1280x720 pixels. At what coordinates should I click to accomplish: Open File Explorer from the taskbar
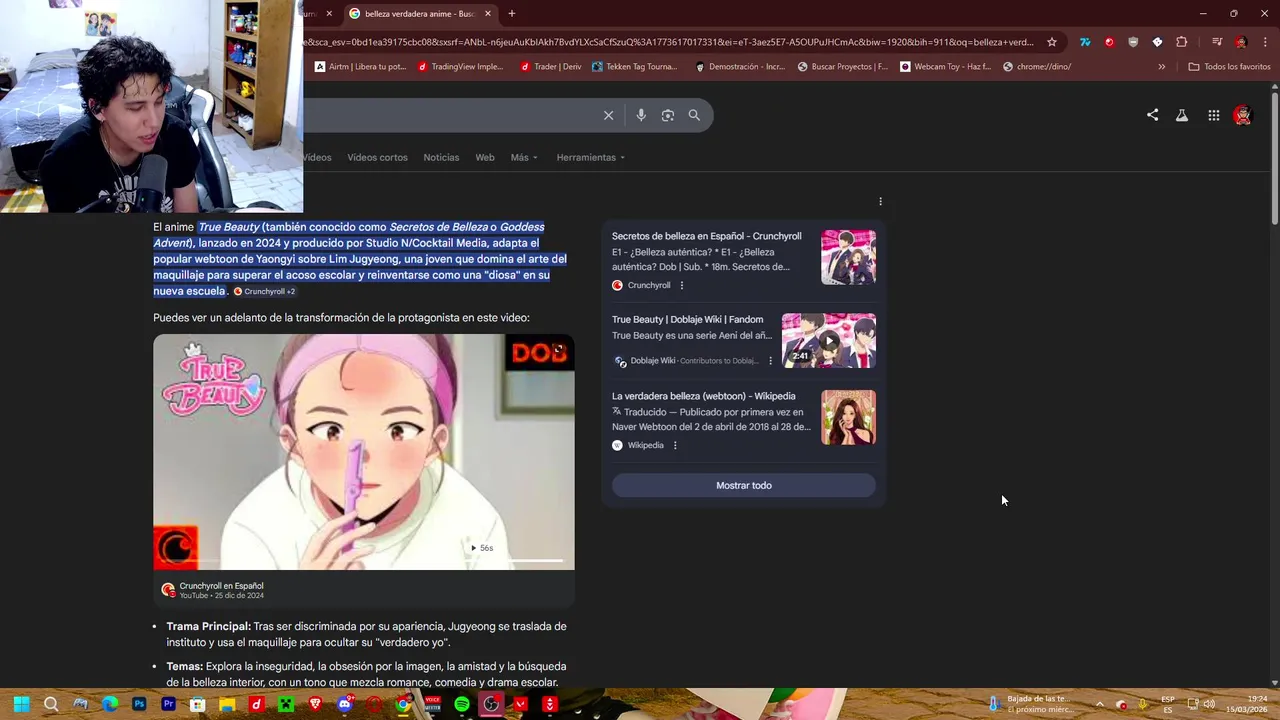point(227,704)
